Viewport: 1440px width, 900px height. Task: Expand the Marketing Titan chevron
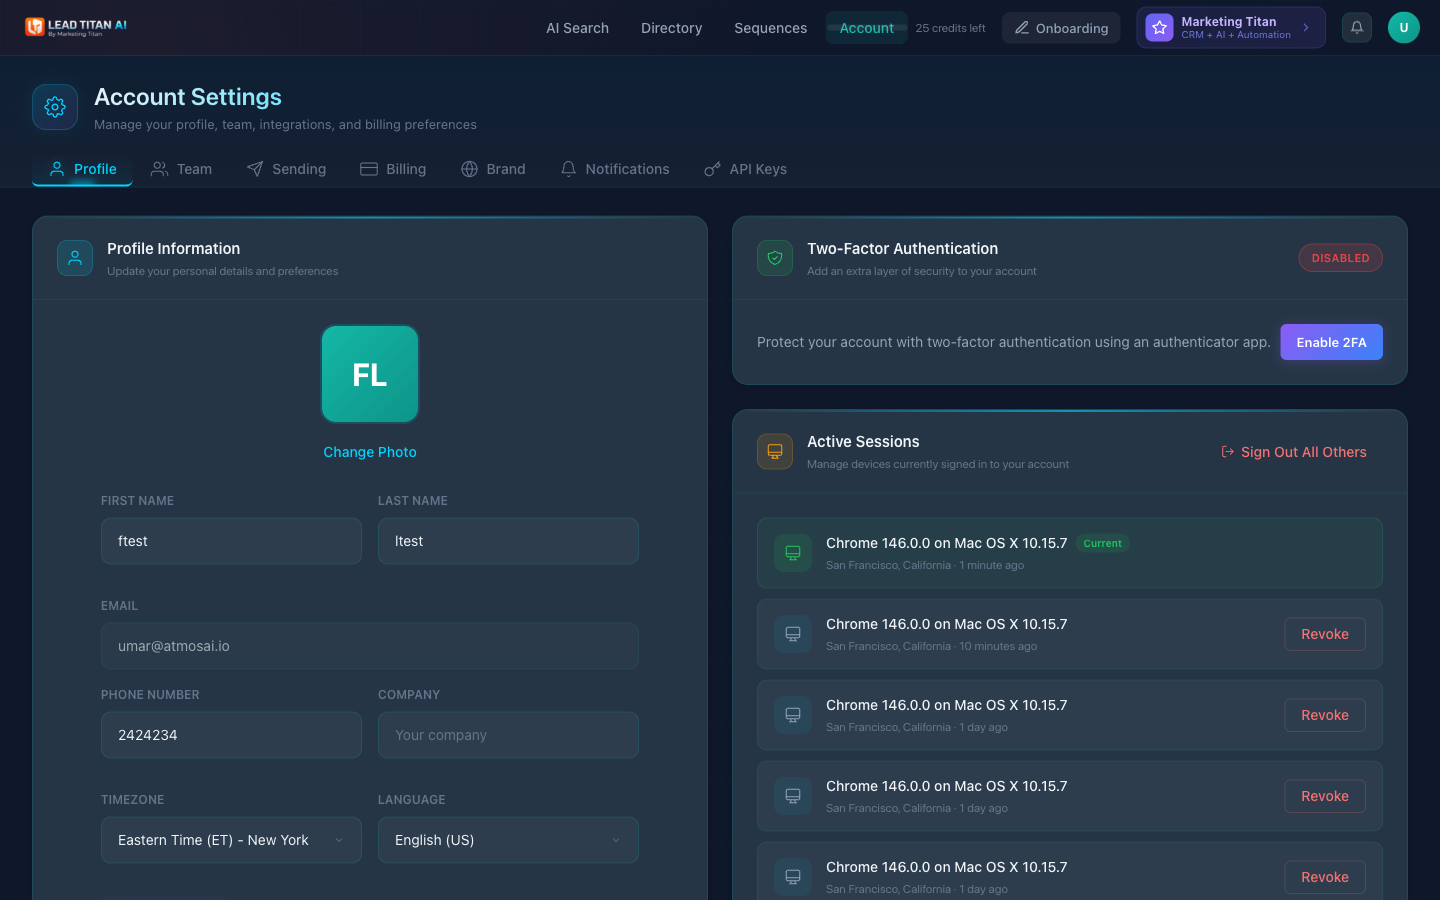[1307, 27]
